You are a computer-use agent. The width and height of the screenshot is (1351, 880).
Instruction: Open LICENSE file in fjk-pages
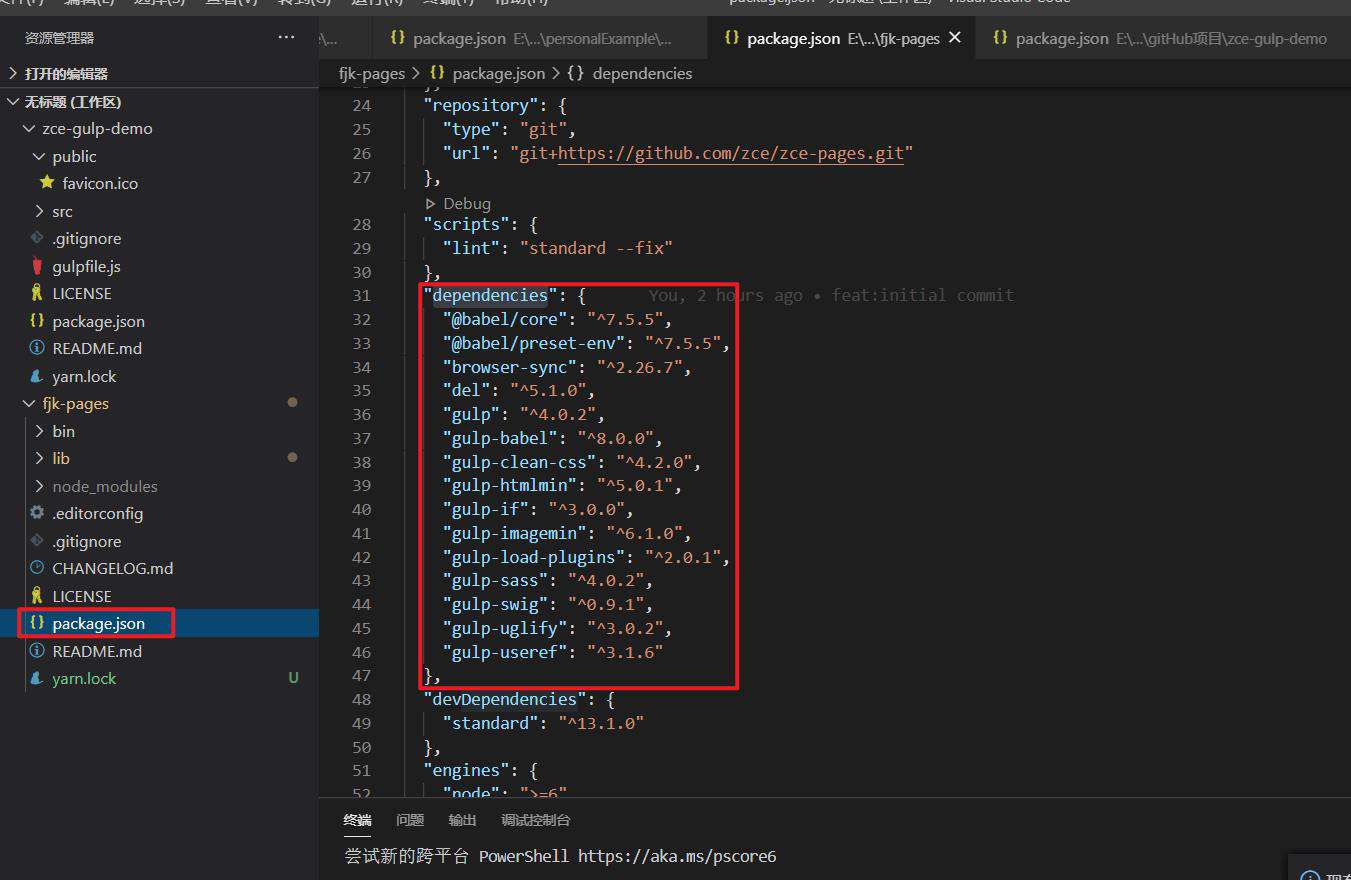pos(82,597)
